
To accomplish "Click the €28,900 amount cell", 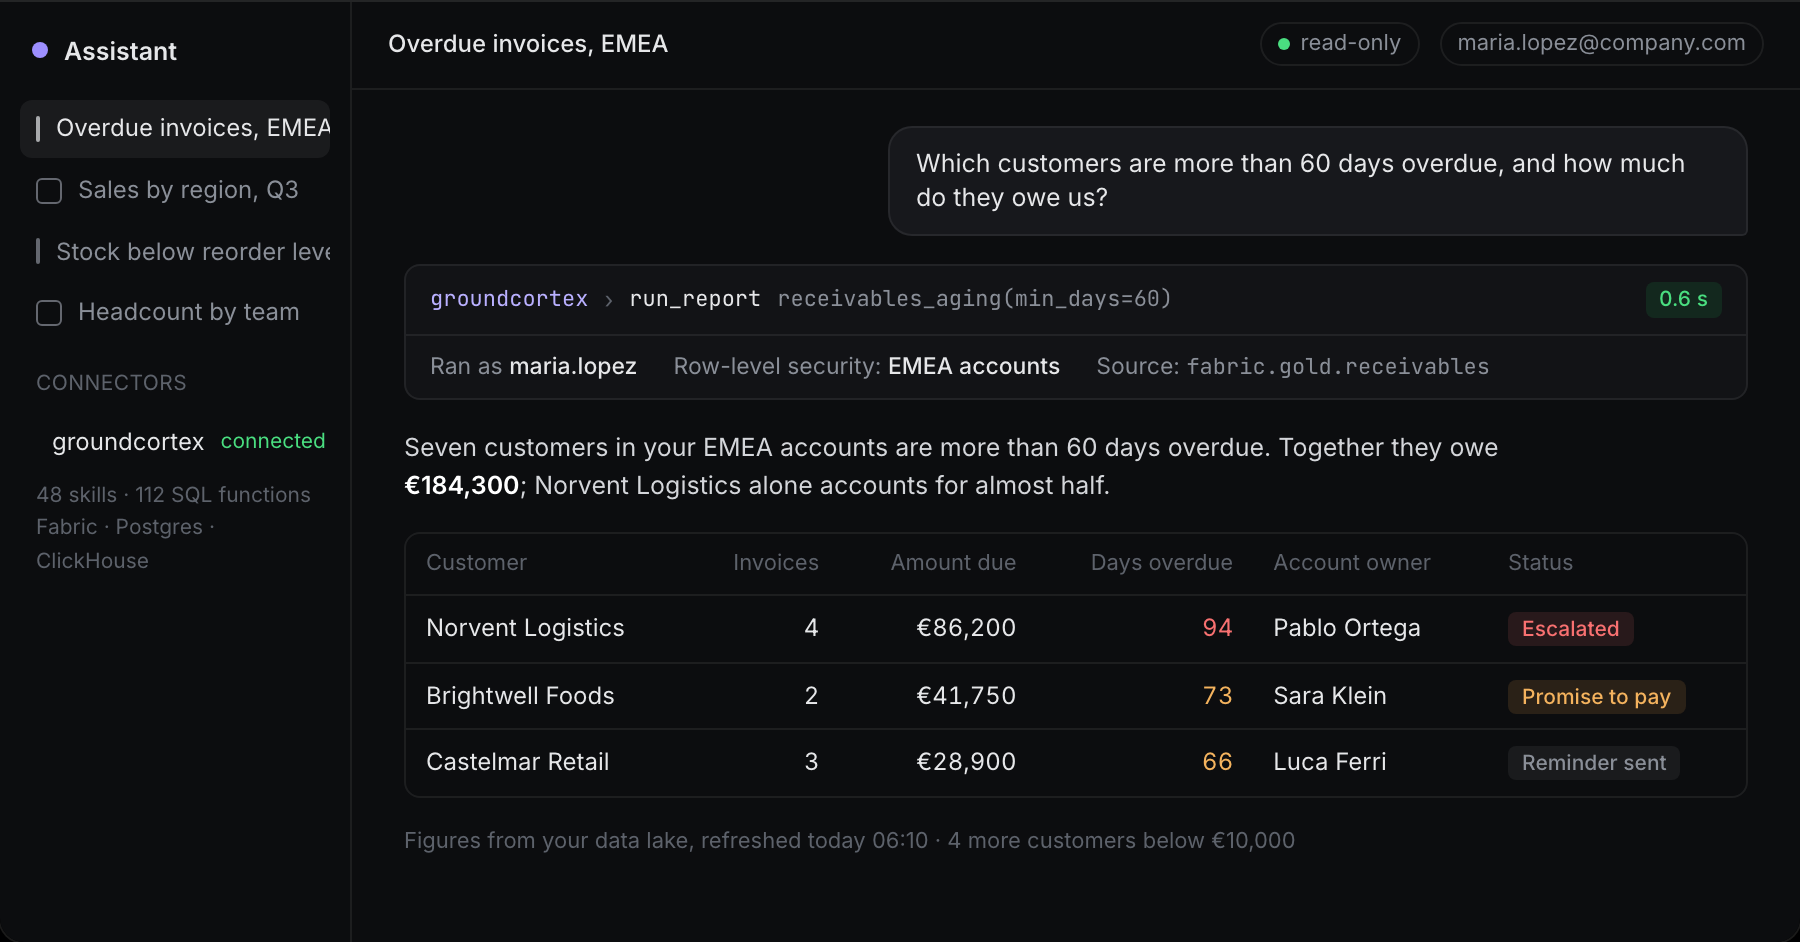I will [x=966, y=762].
